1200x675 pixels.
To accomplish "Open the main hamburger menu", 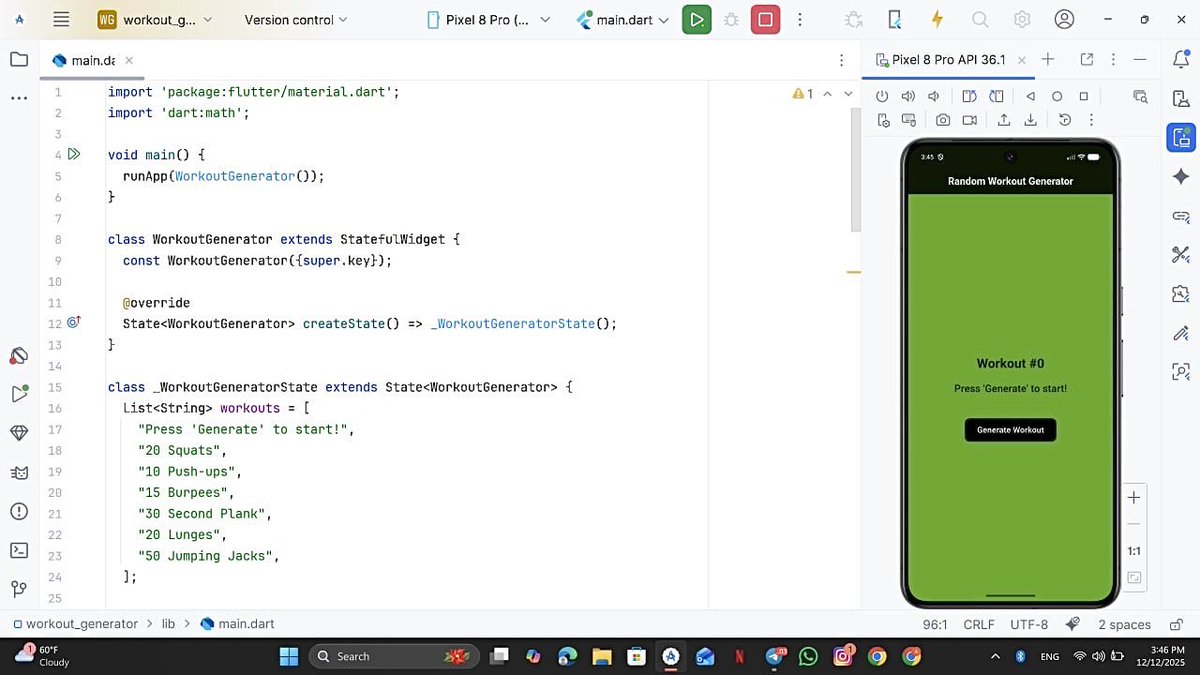I will tap(61, 19).
